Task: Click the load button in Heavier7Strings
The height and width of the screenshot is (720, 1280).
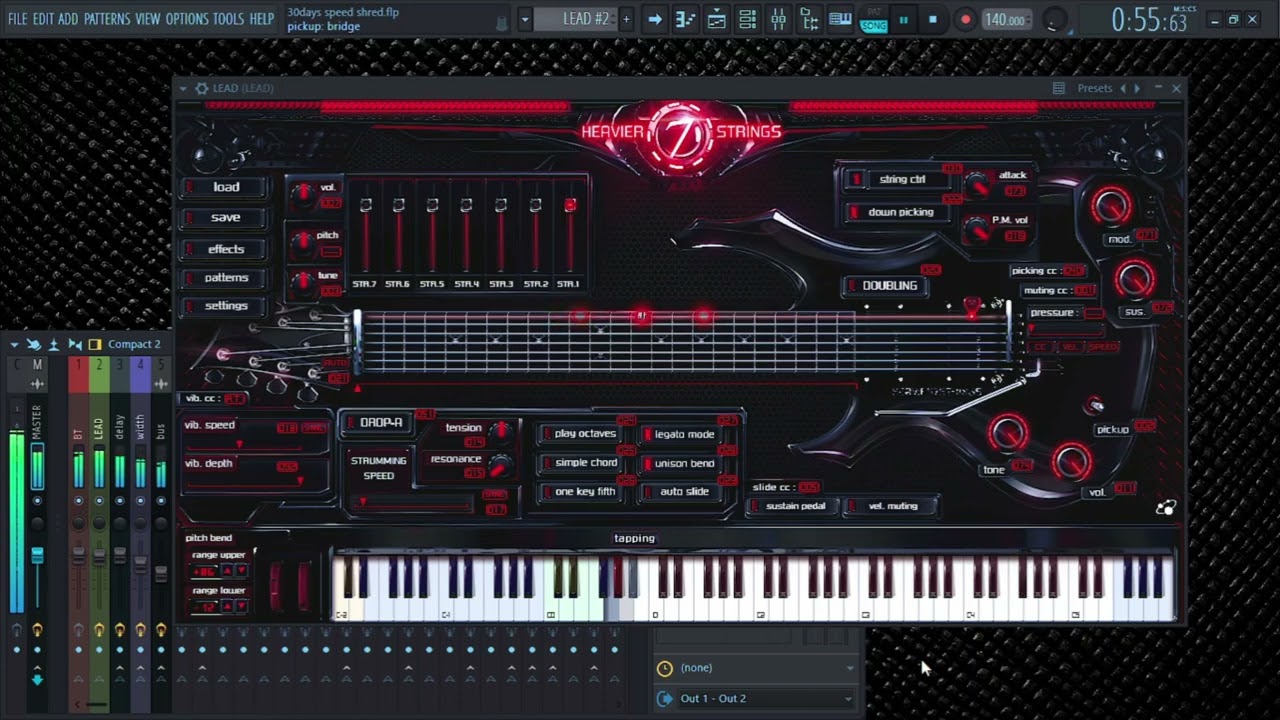Action: (226, 187)
